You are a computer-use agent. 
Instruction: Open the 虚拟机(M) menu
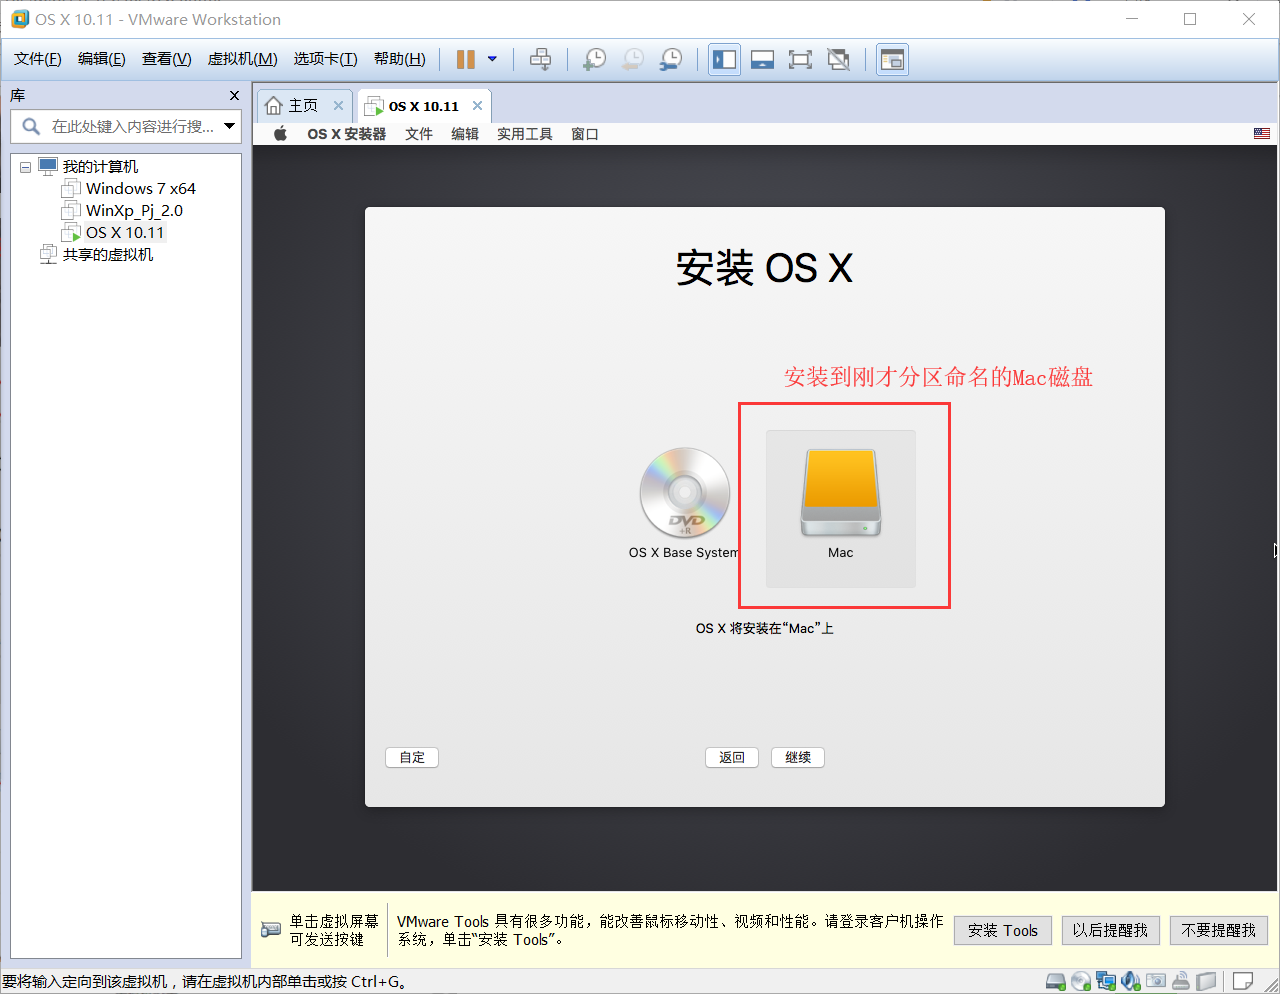pyautogui.click(x=242, y=59)
